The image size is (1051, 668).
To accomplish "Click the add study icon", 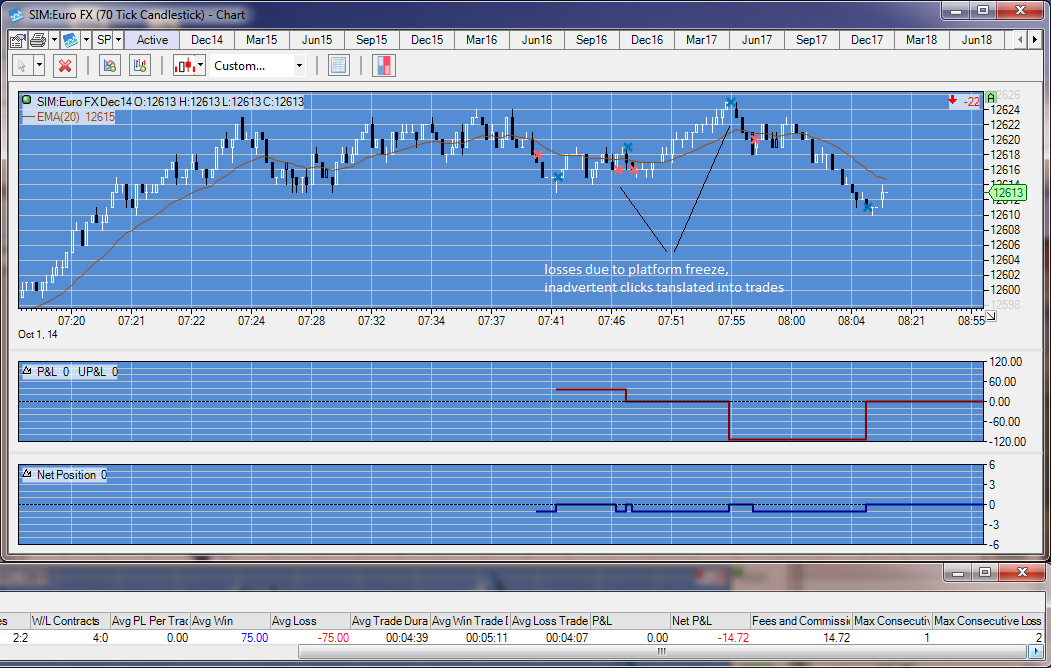I will point(110,66).
